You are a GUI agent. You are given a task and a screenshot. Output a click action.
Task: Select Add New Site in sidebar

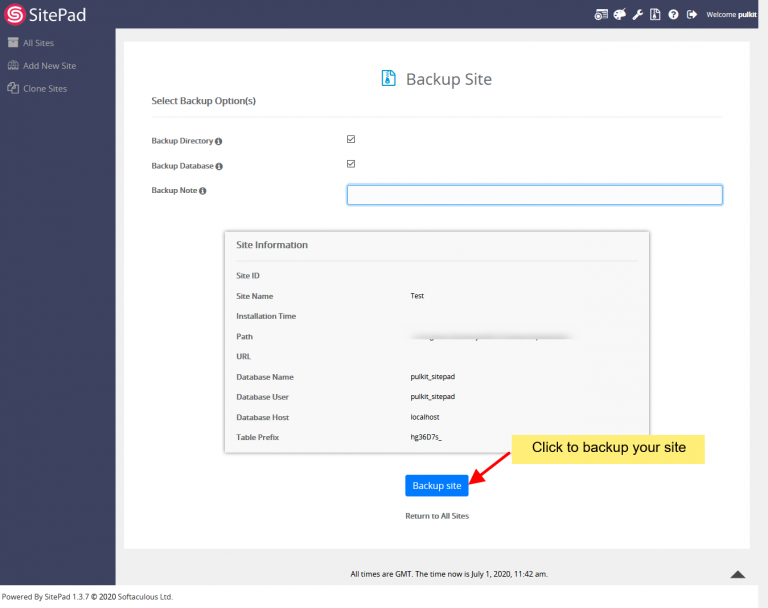(x=48, y=66)
